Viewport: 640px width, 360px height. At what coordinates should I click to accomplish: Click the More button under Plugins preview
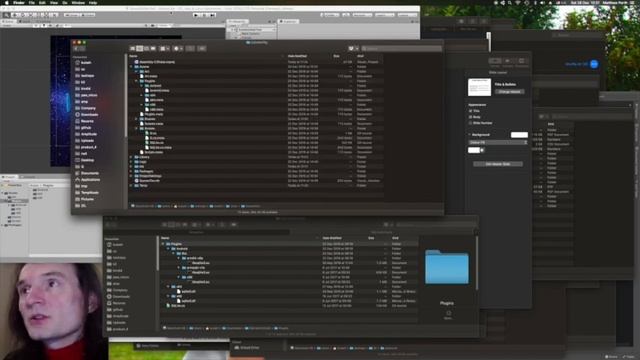point(448,314)
